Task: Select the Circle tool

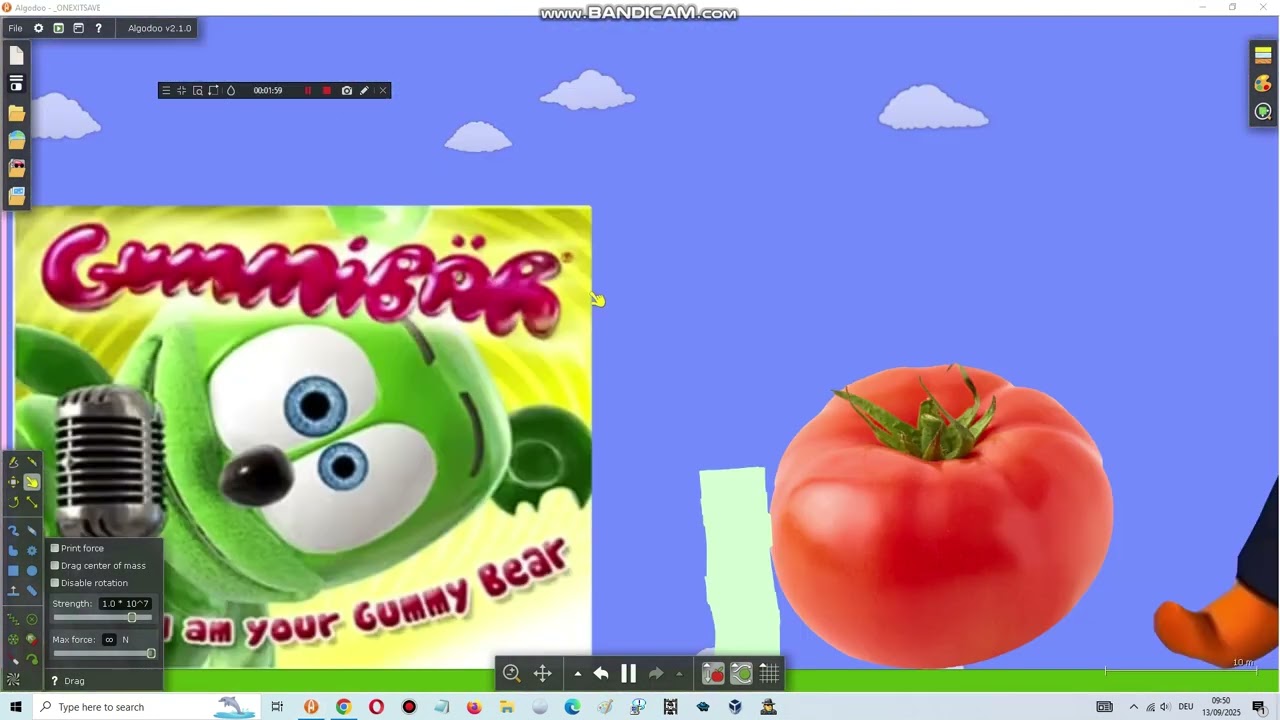Action: coord(32,570)
